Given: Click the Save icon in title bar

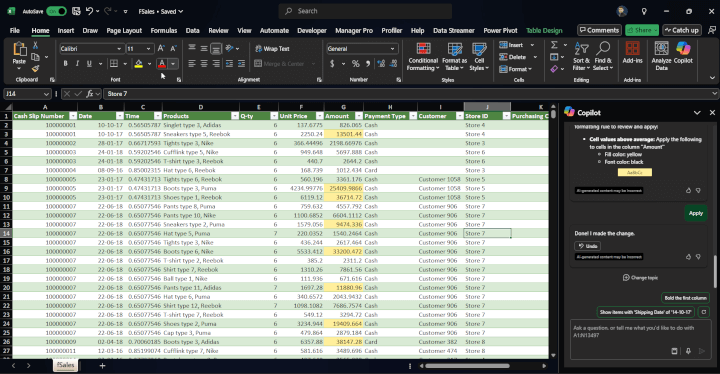Looking at the screenshot, I should pyautogui.click(x=76, y=11).
